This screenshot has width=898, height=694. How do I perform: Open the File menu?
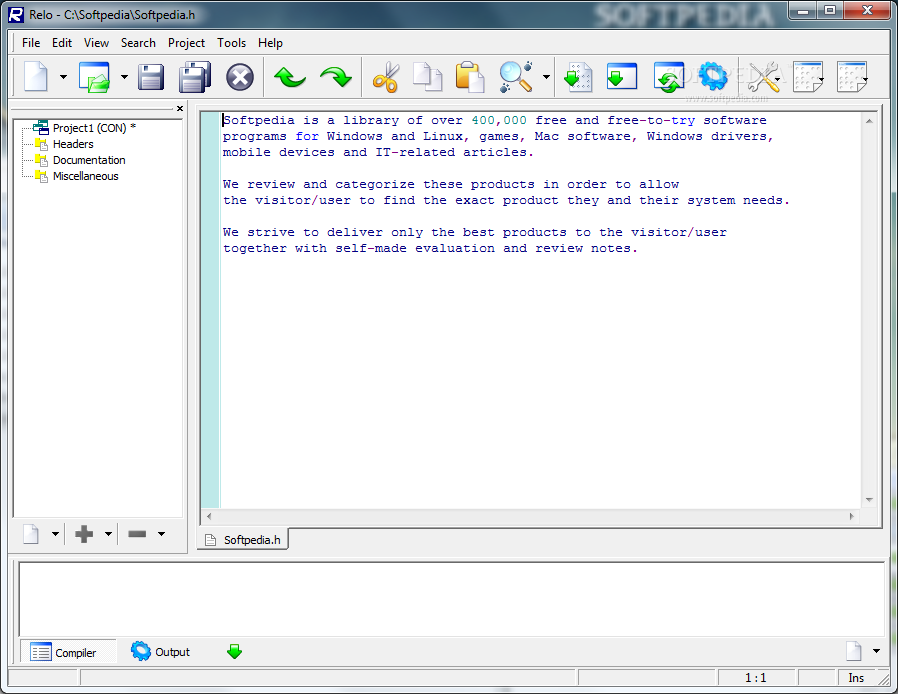[x=31, y=43]
